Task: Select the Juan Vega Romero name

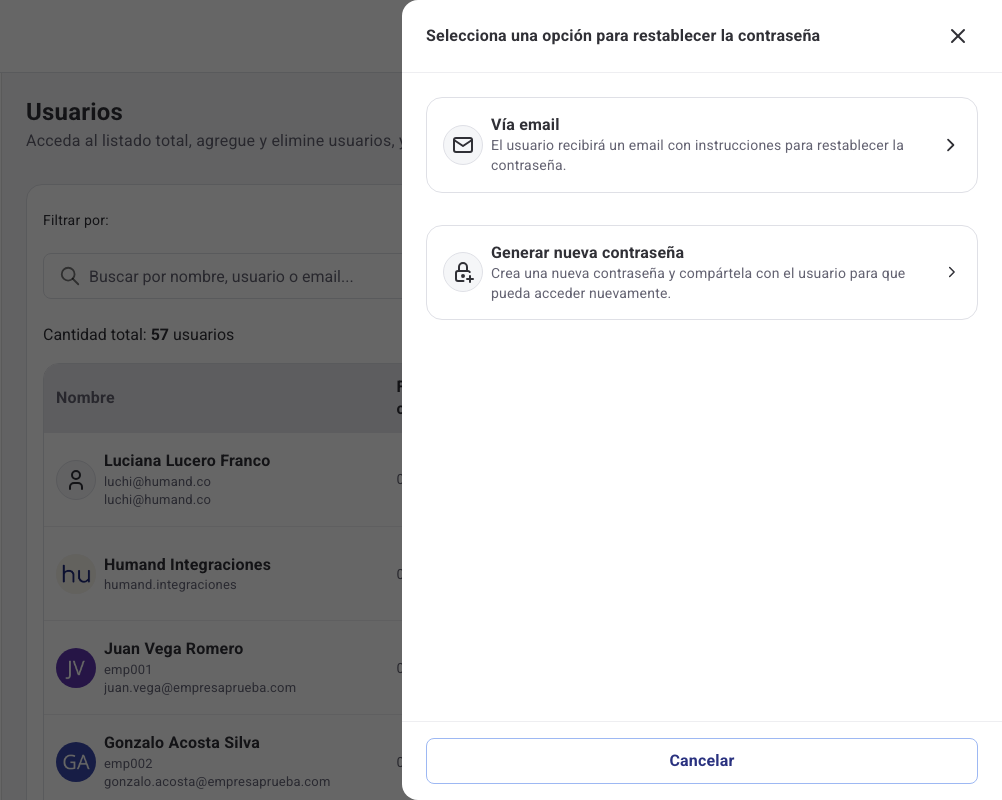Action: (x=173, y=649)
